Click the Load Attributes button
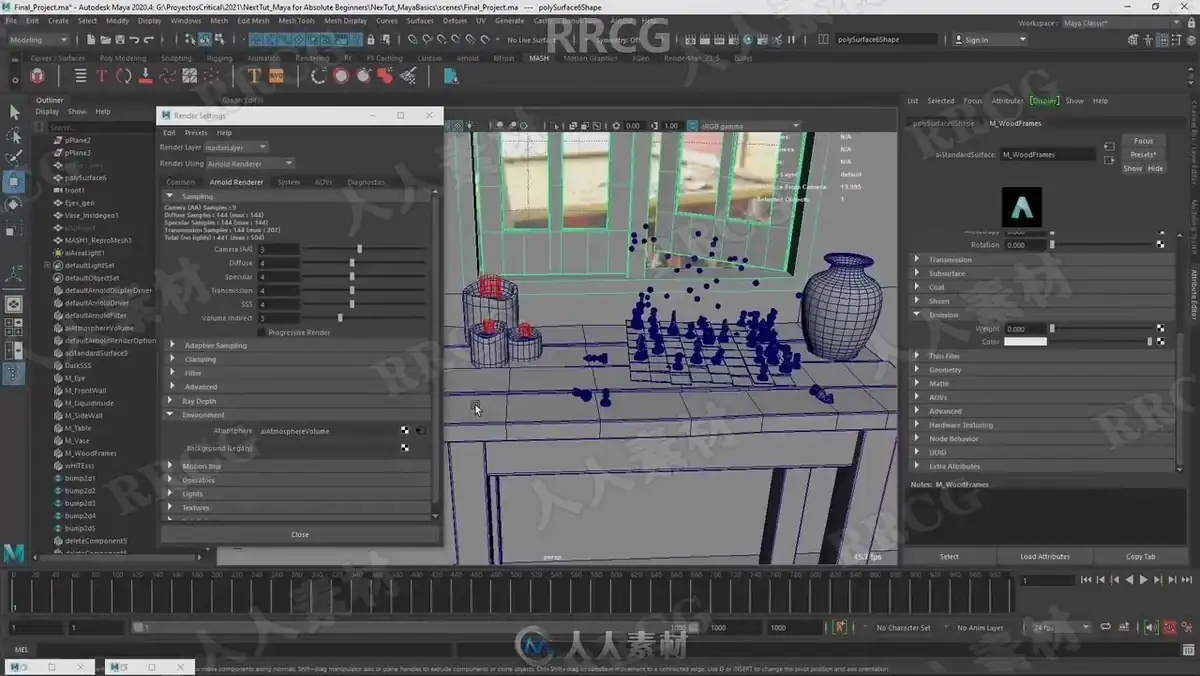The width and height of the screenshot is (1200, 676). [x=1045, y=557]
